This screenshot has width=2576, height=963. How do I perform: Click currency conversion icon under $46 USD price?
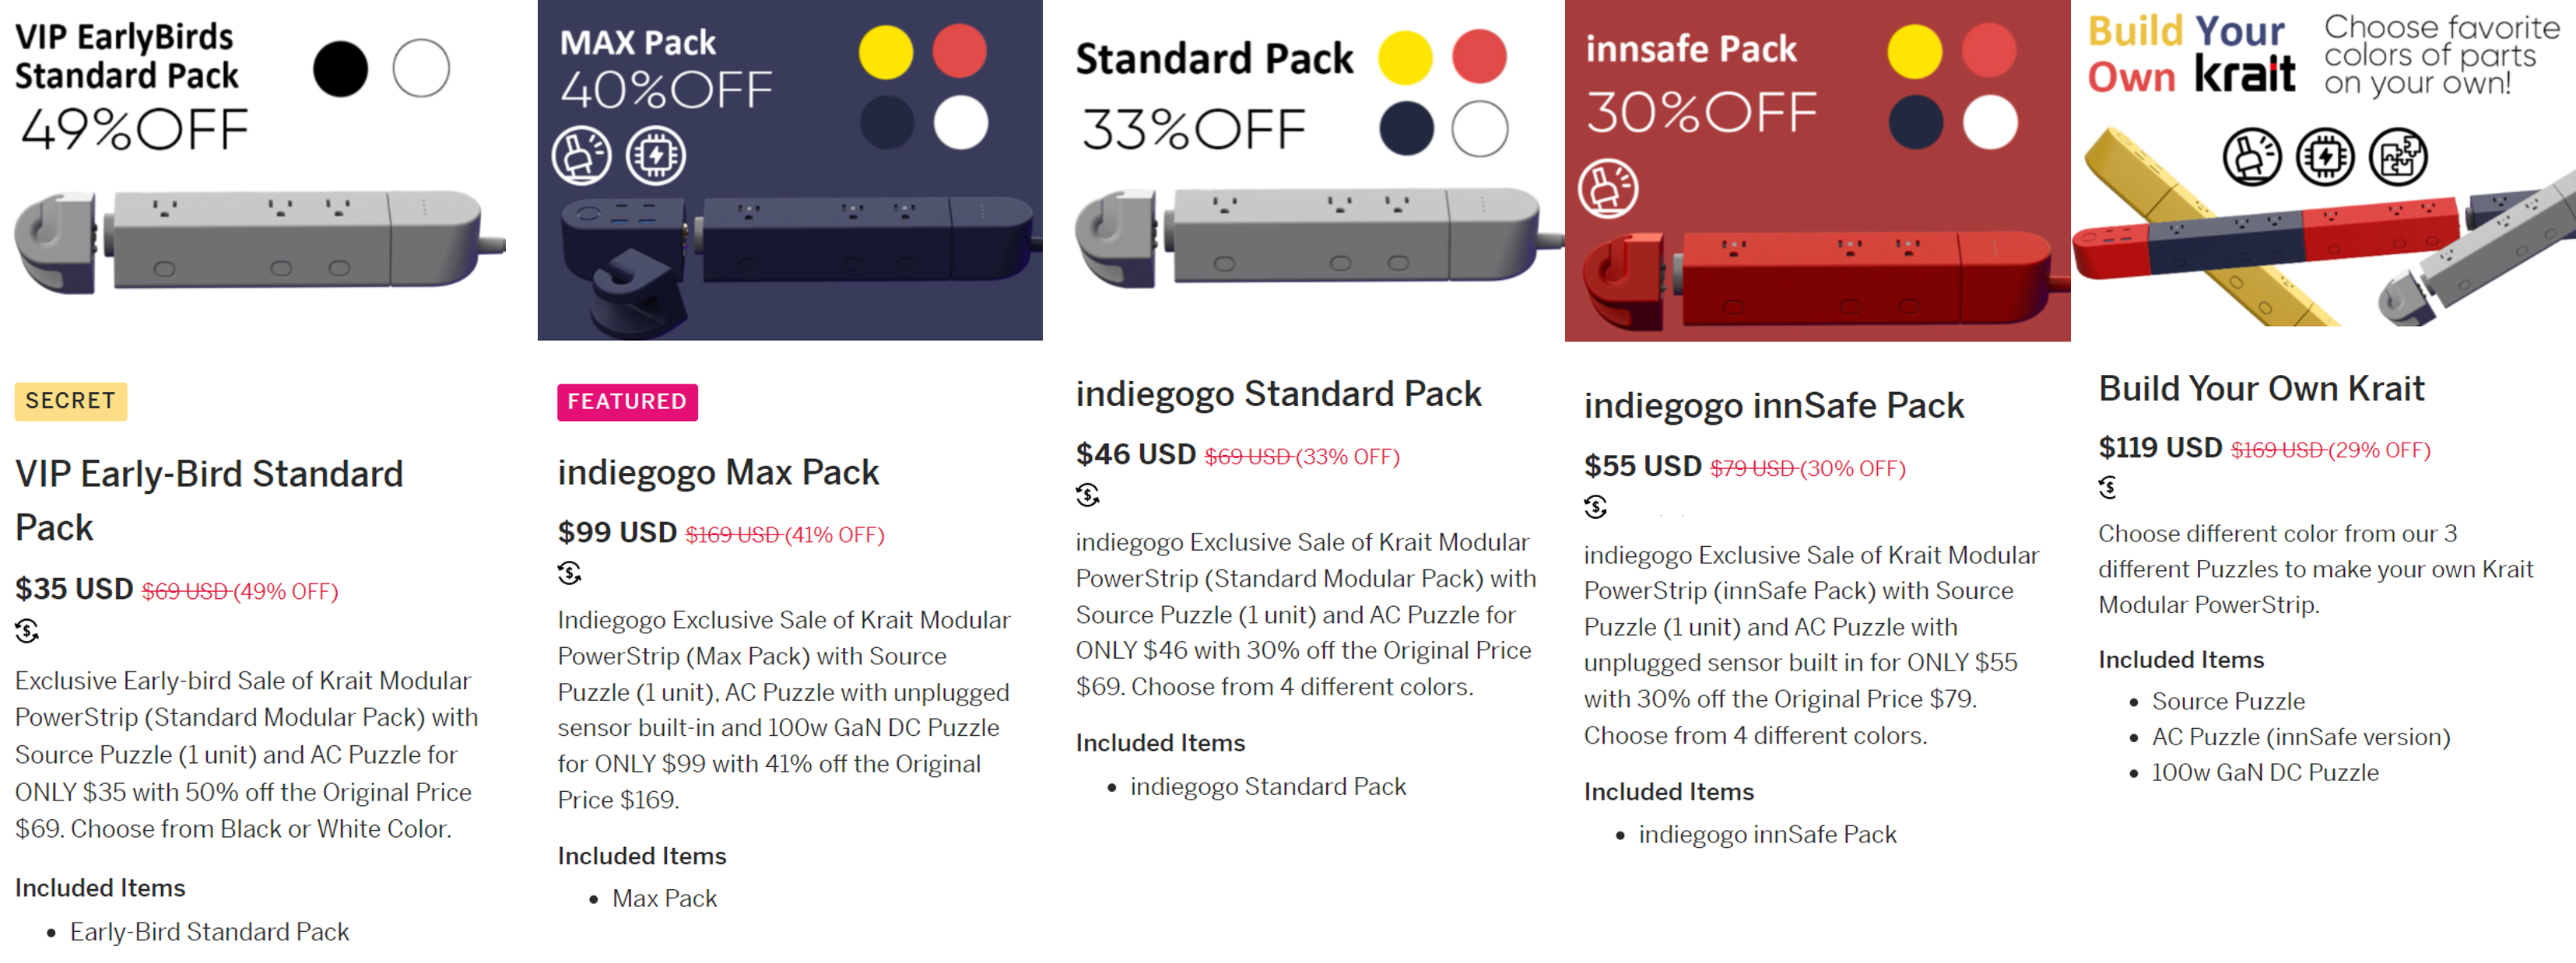point(1087,495)
